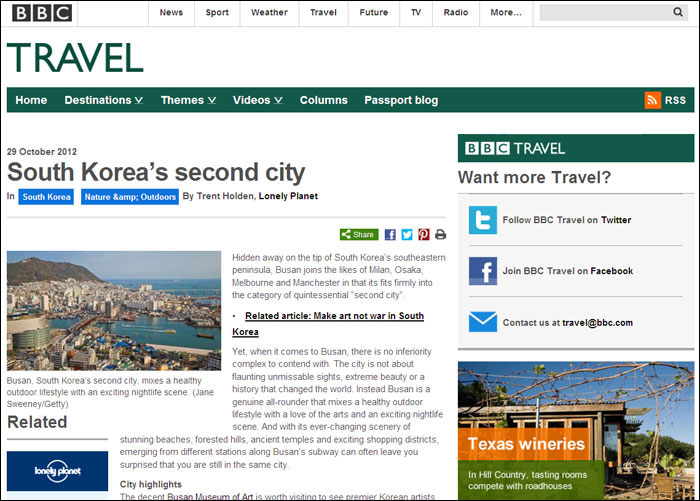
Task: Click the travel@bbc.com contact link
Action: click(597, 322)
